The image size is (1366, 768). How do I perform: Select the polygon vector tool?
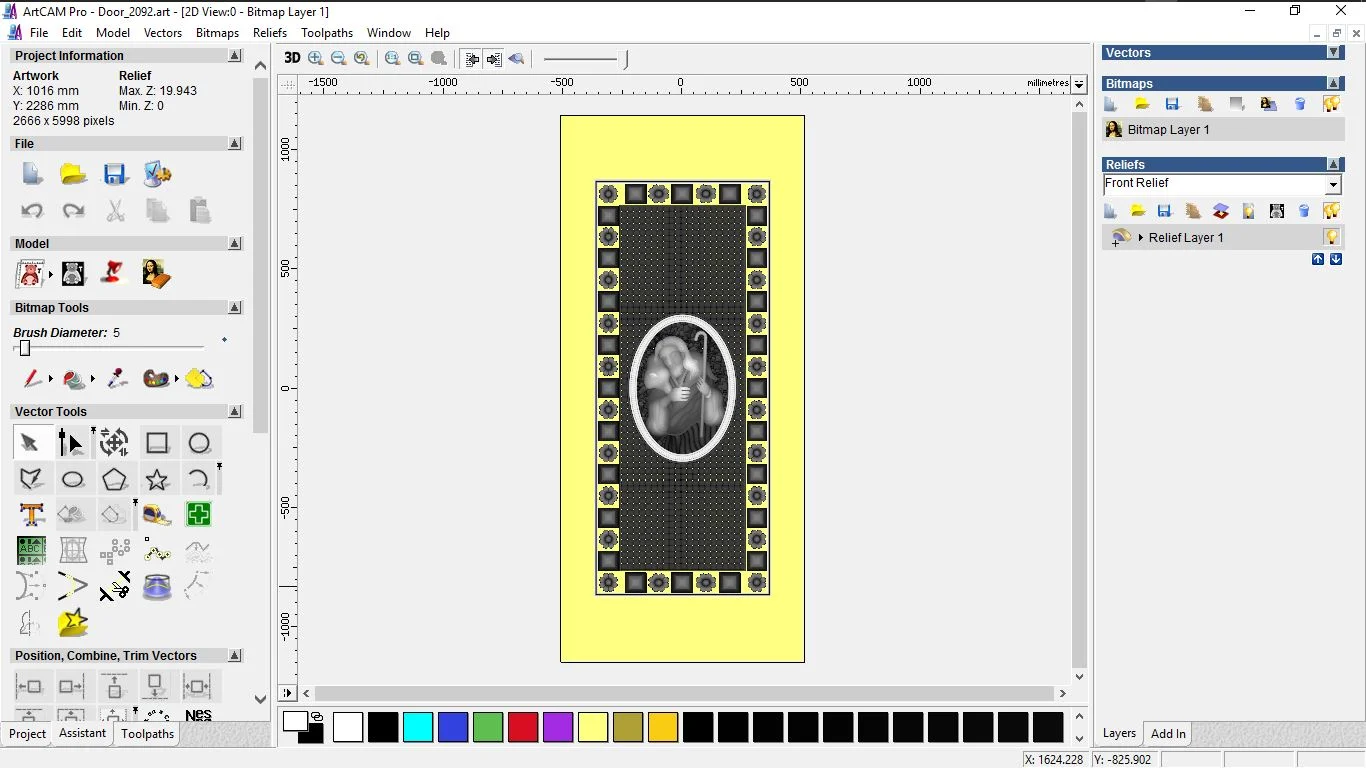[115, 479]
